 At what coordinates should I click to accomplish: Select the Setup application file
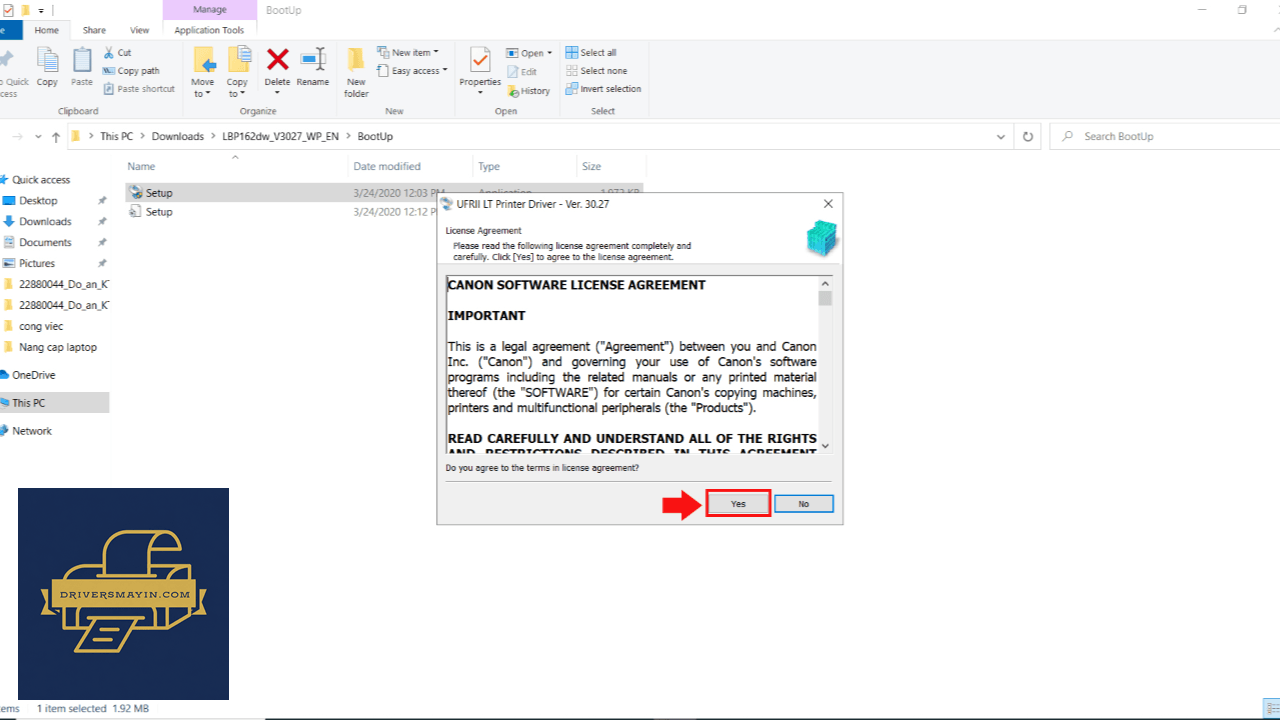pyautogui.click(x=159, y=193)
